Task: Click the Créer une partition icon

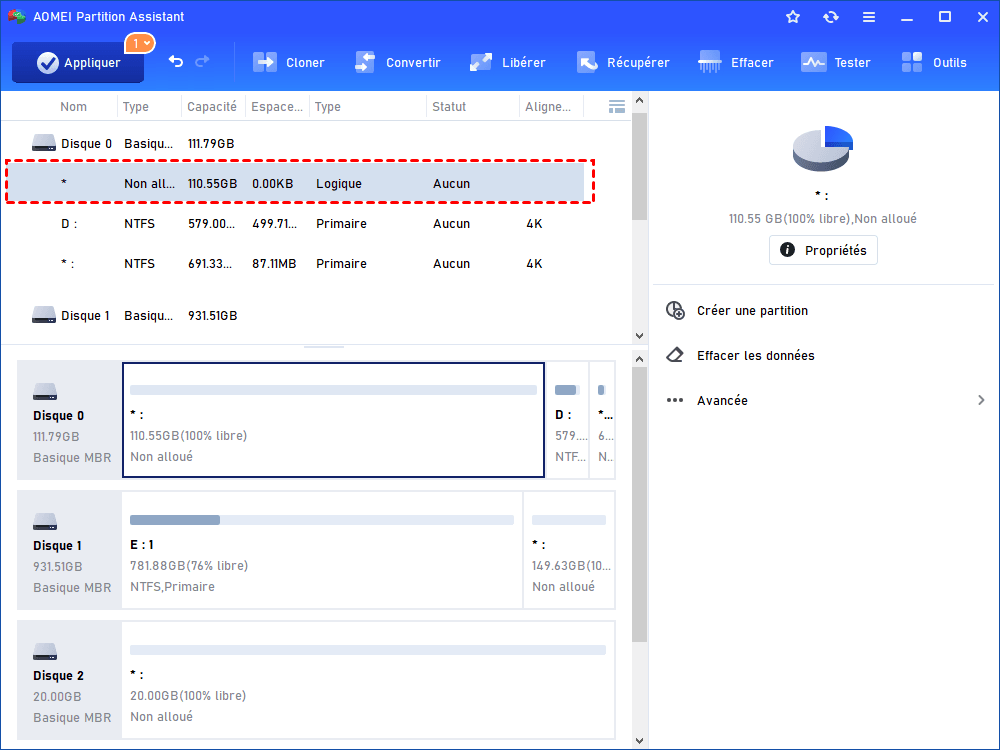Action: 675,310
